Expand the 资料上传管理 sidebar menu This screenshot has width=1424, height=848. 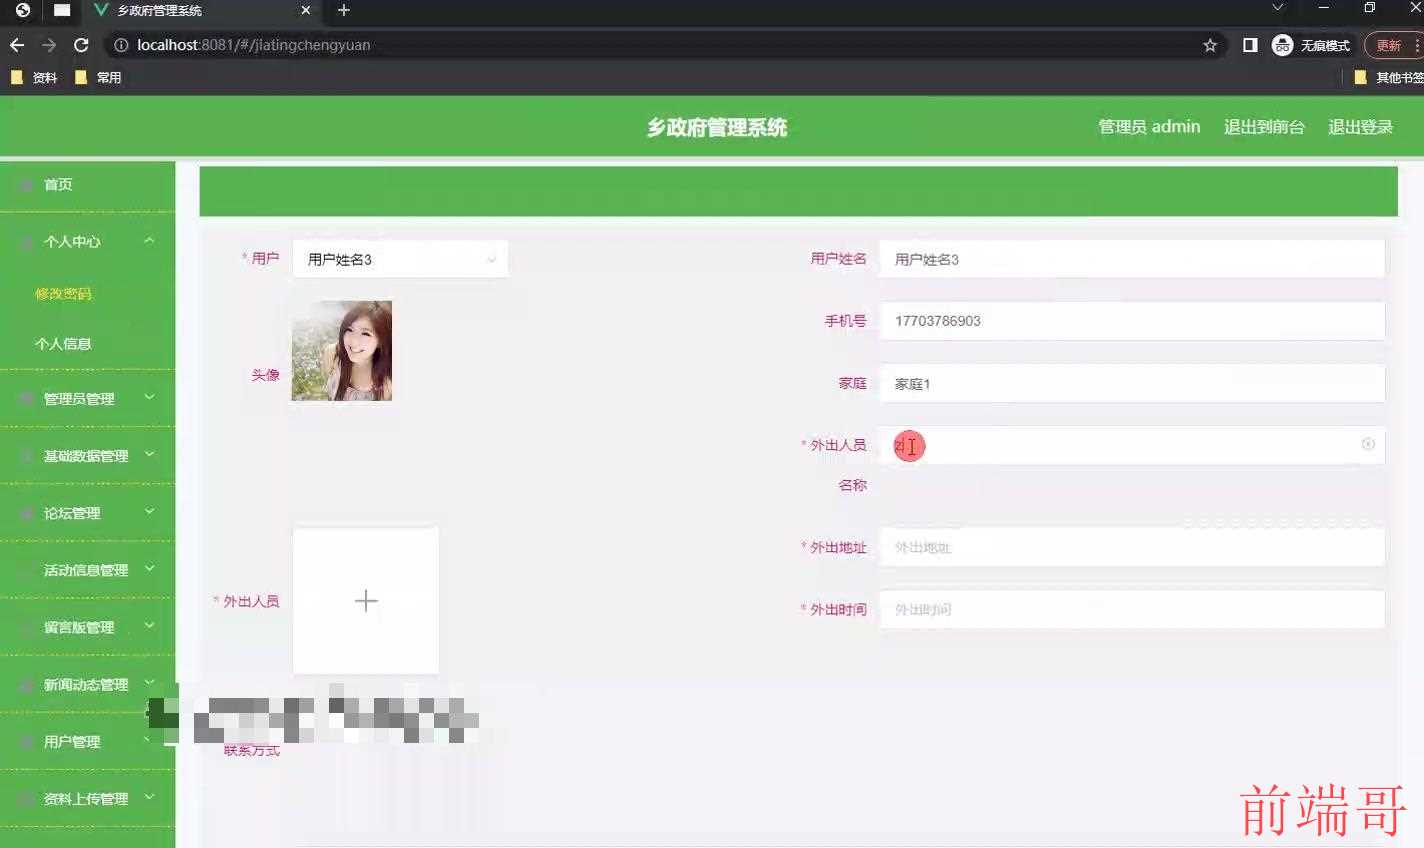point(87,798)
